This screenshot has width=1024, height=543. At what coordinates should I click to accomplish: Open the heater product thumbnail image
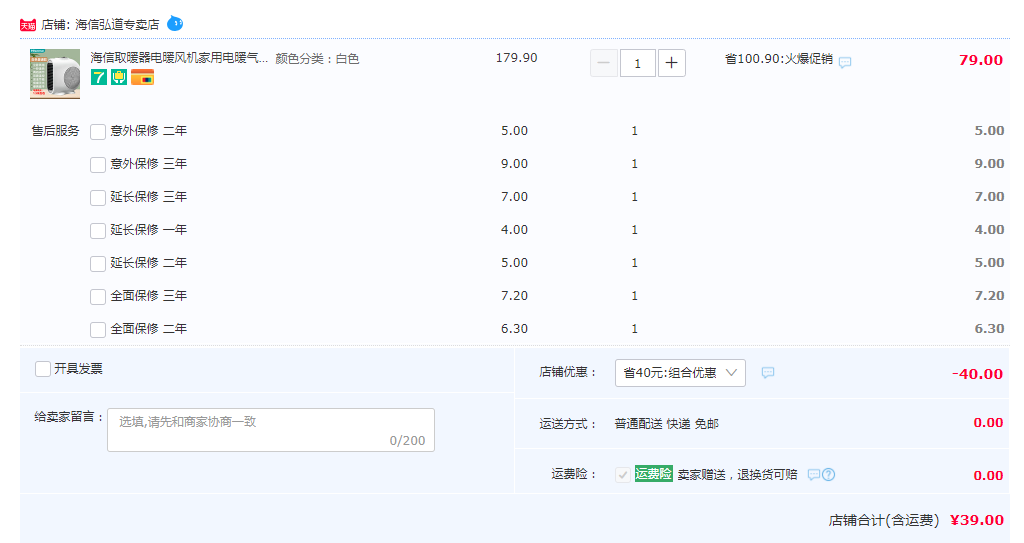(x=55, y=74)
